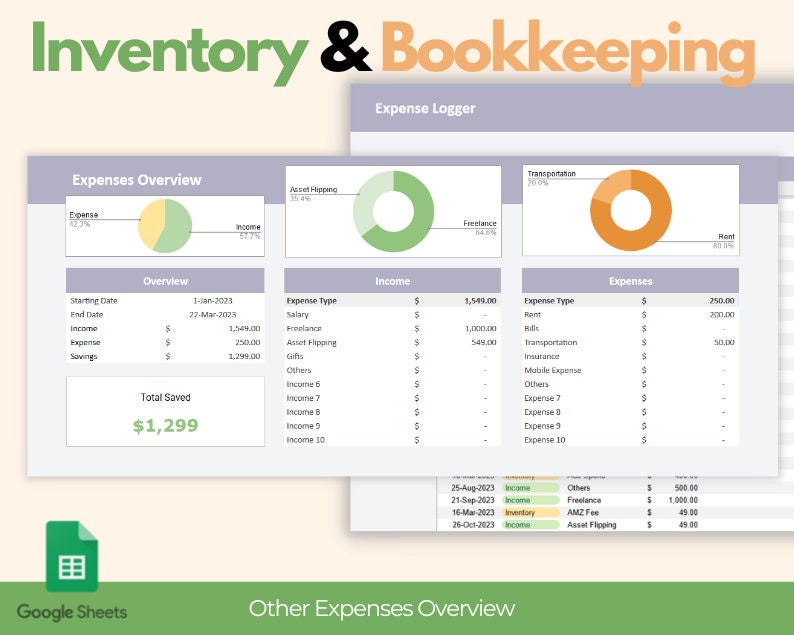Select the Rent amount 200.00 cell
Screen dimensions: 794x635
pos(722,314)
